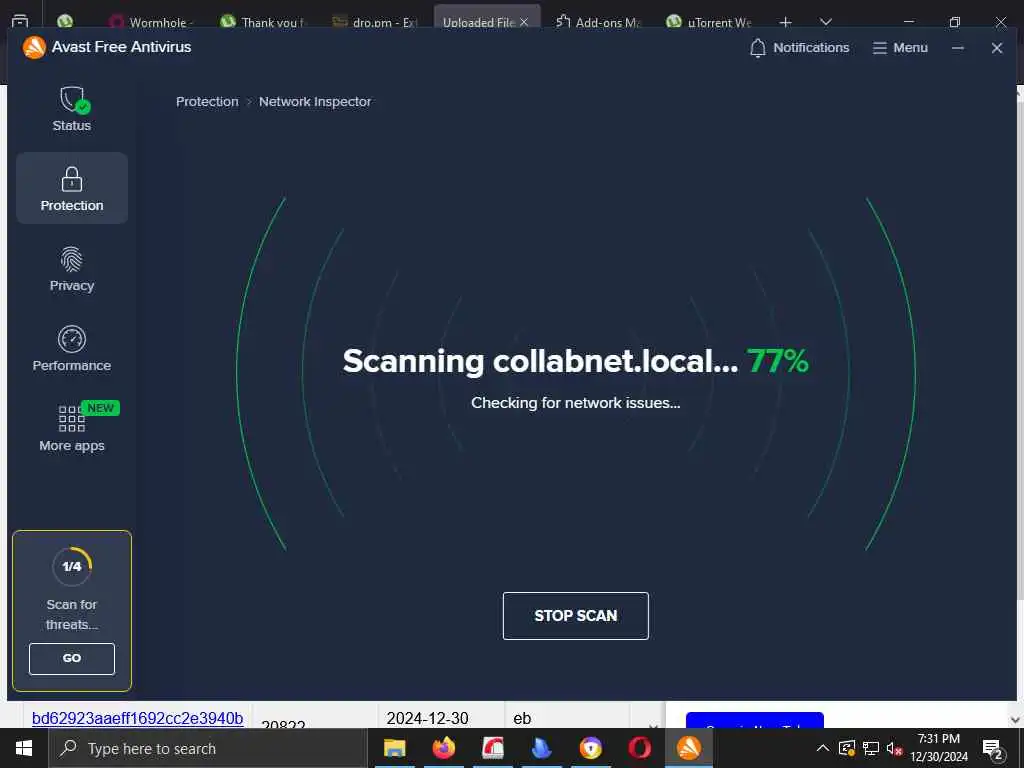
Task: Switch to the Wormhole browser tab
Action: click(152, 22)
